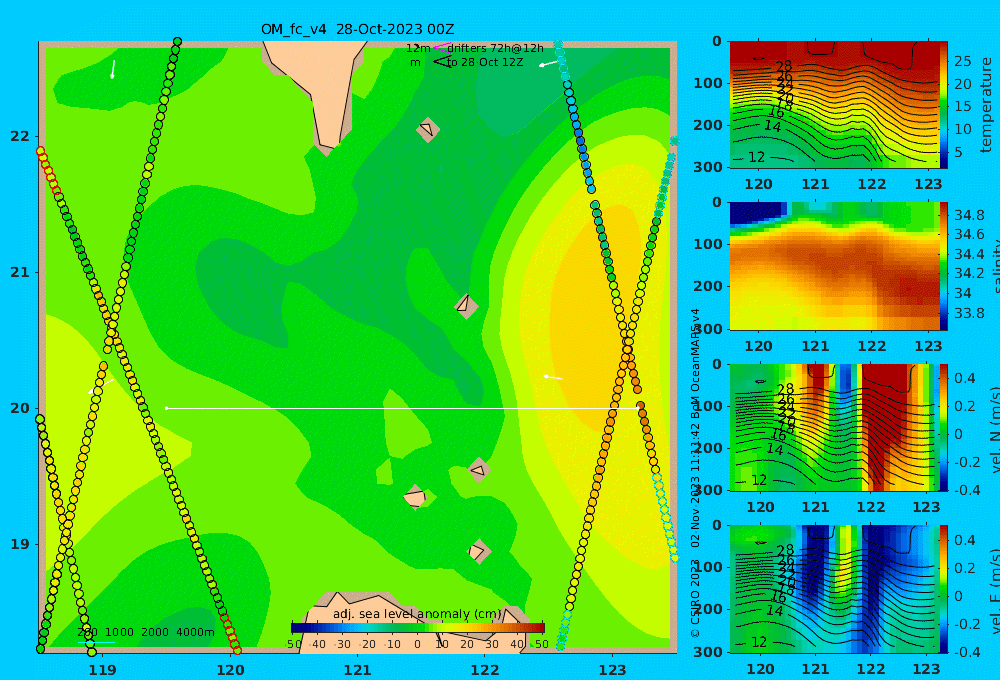Screen dimensions: 1000x680
Task: Click longitude tick label 122 on main map
Action: (x=485, y=670)
